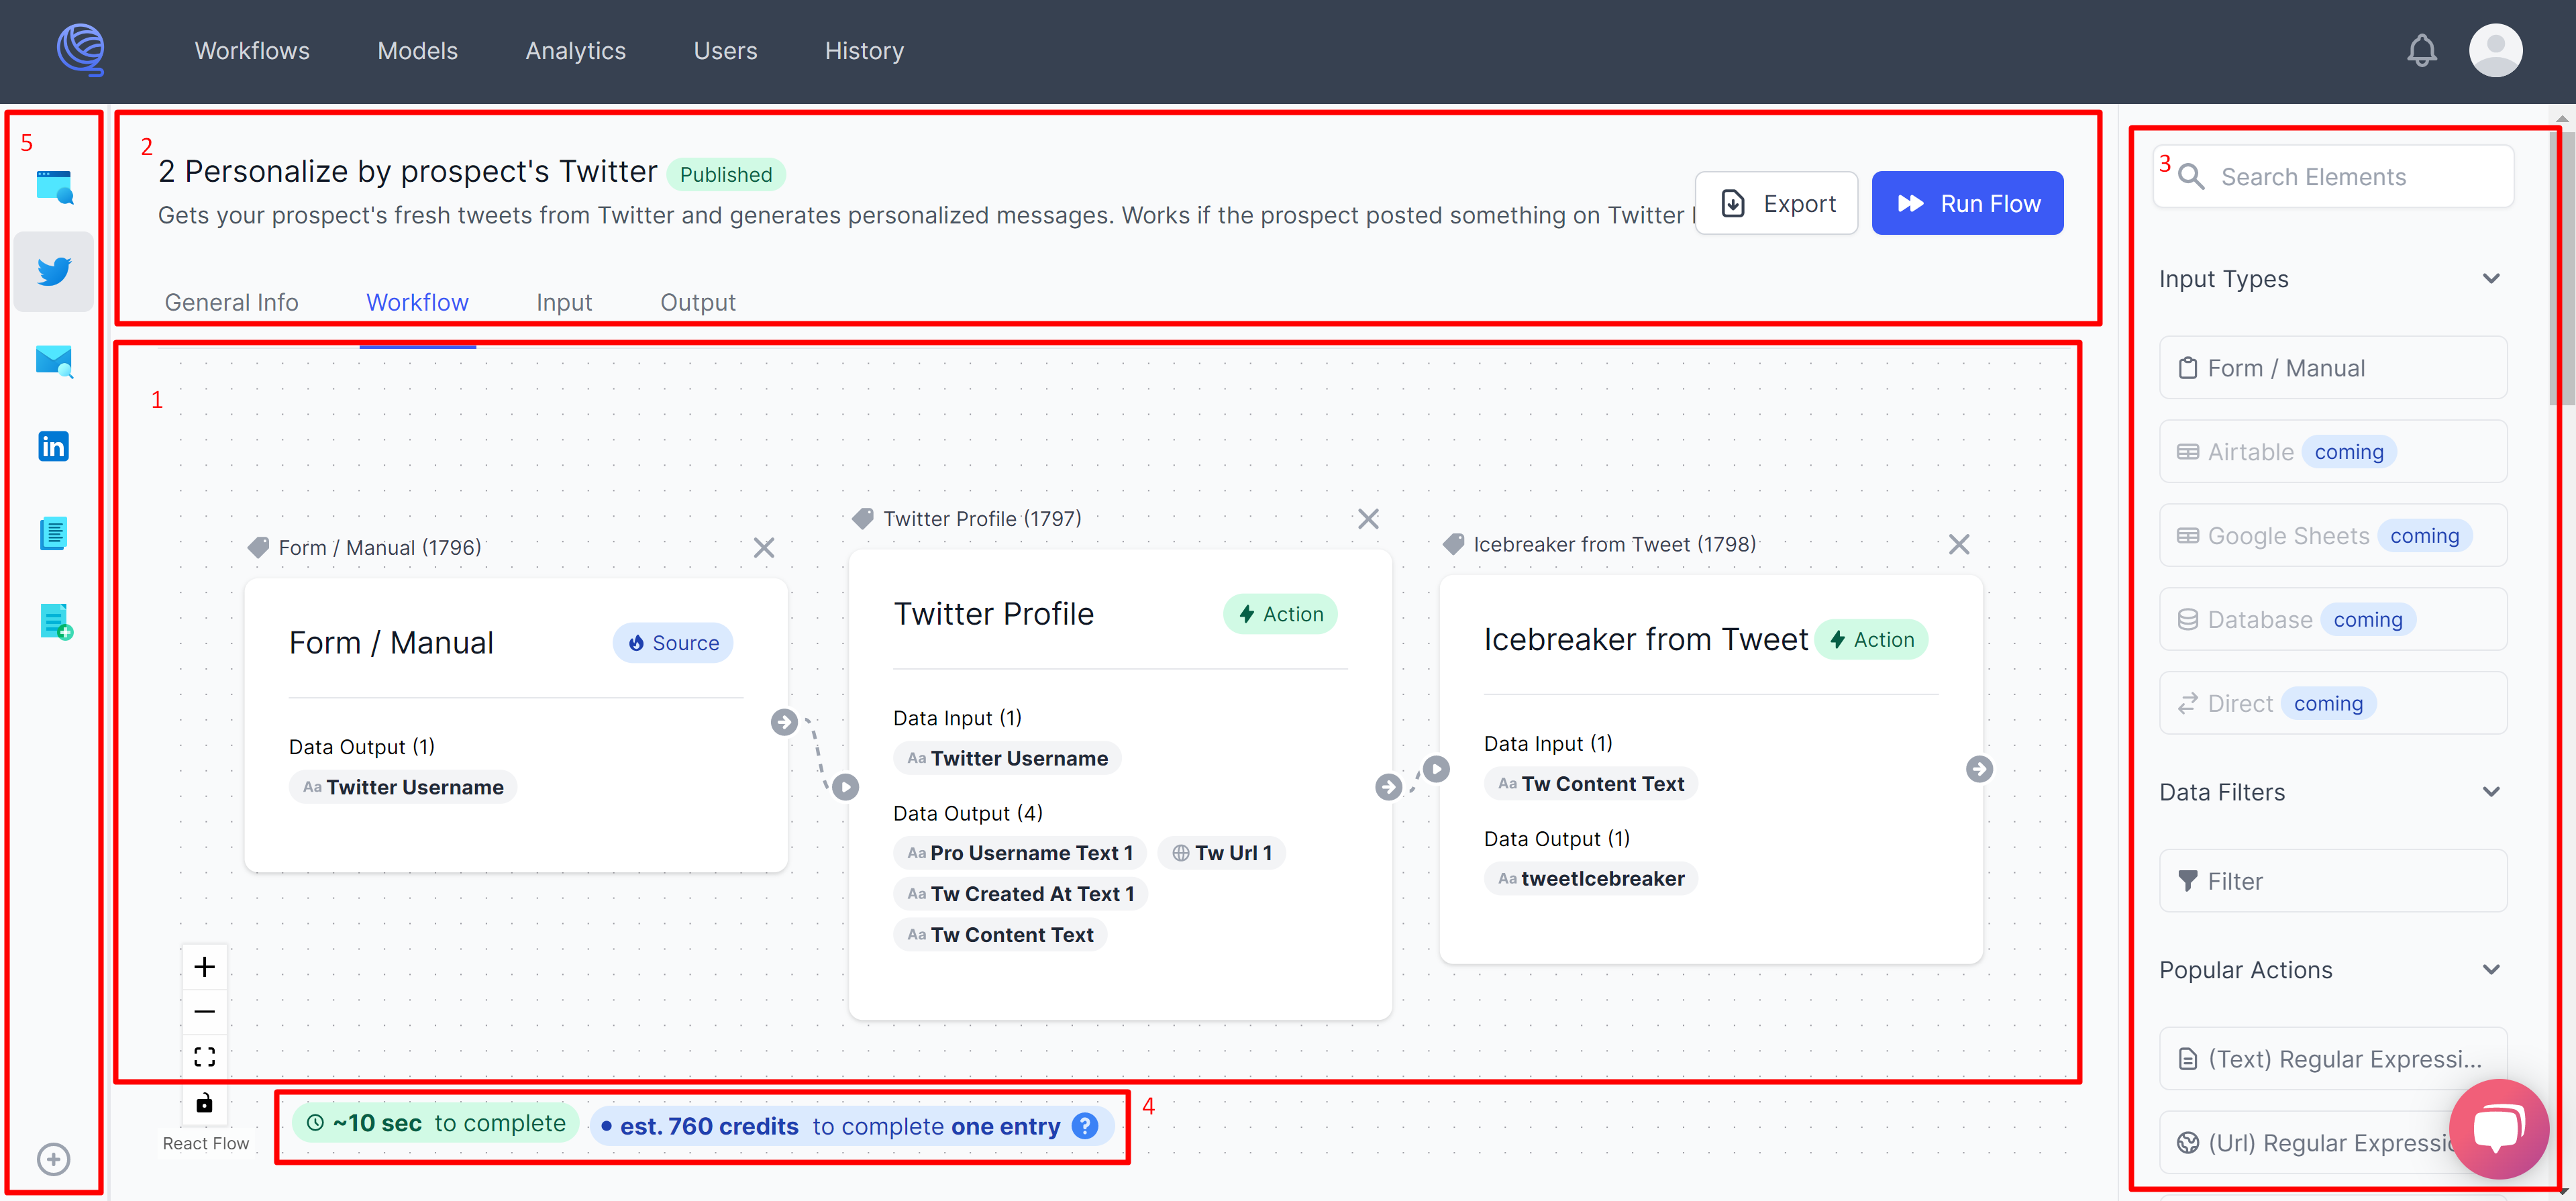Screen dimensions: 2576x1201
Task: Open the Analytics menu item
Action: pyautogui.click(x=575, y=51)
